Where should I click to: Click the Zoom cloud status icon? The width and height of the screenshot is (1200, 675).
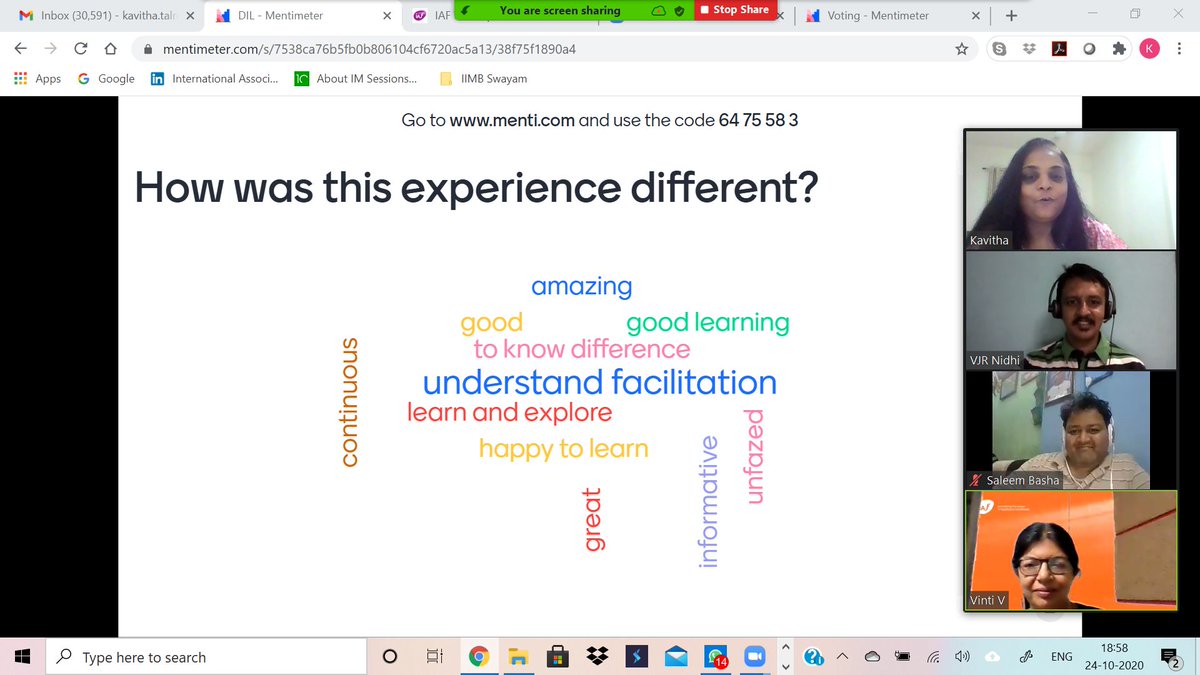pos(657,10)
